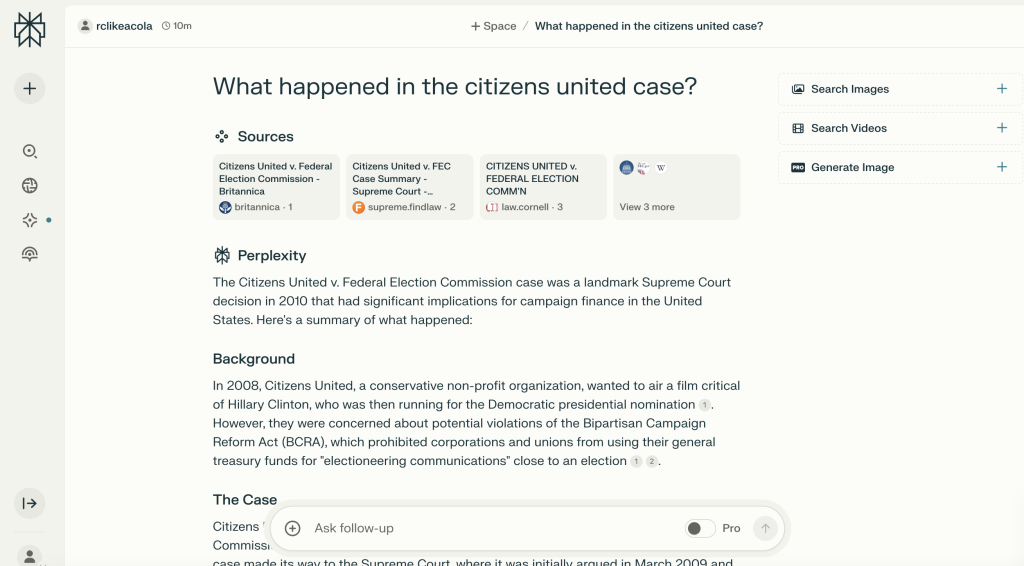Expand Search Videos option

coord(896,128)
